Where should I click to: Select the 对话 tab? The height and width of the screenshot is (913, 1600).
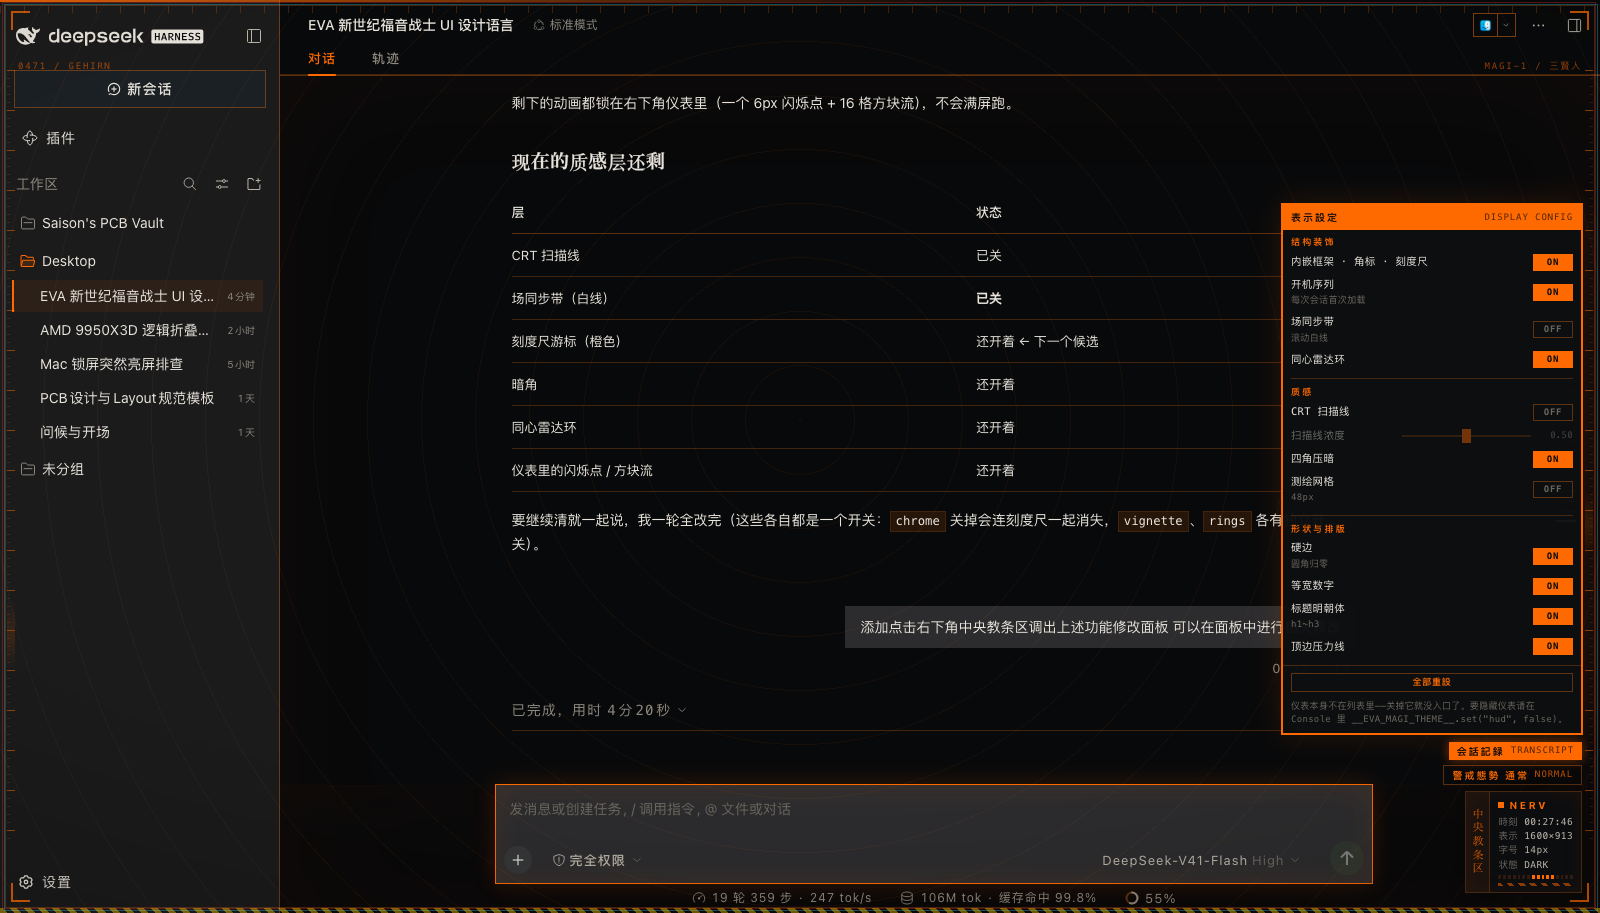(321, 59)
